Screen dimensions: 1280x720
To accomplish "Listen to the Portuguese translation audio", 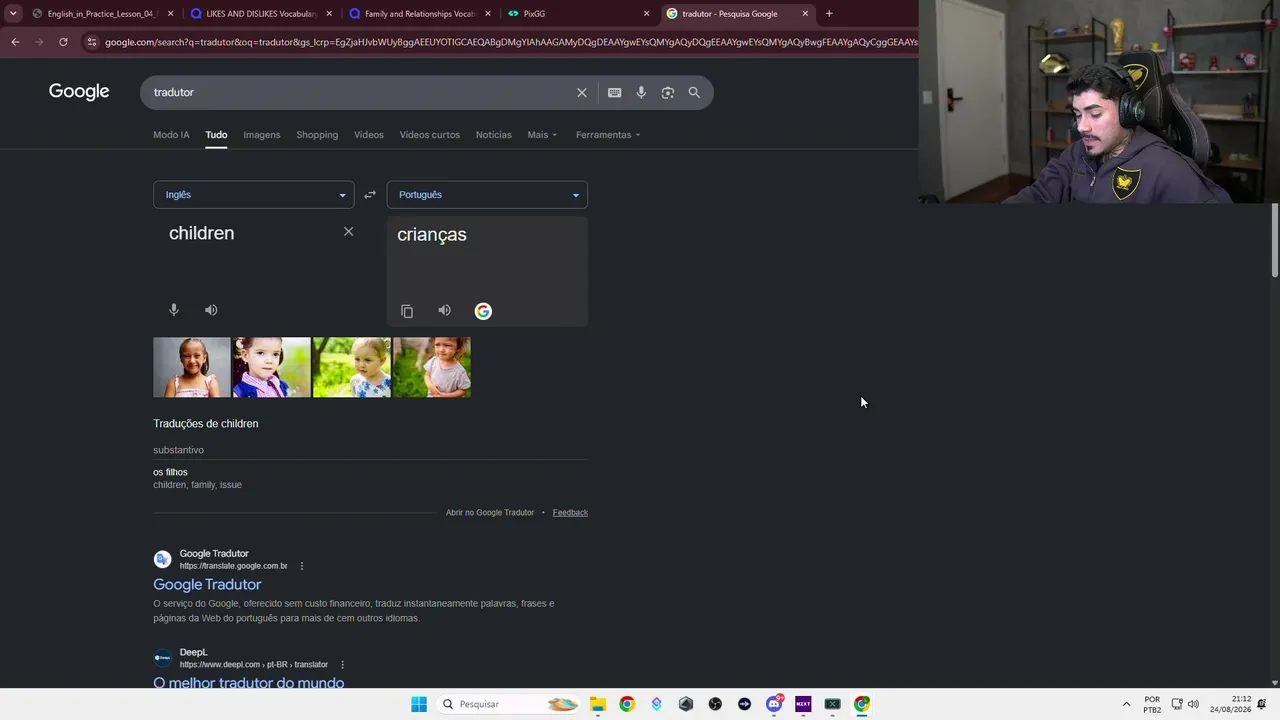I will (444, 311).
